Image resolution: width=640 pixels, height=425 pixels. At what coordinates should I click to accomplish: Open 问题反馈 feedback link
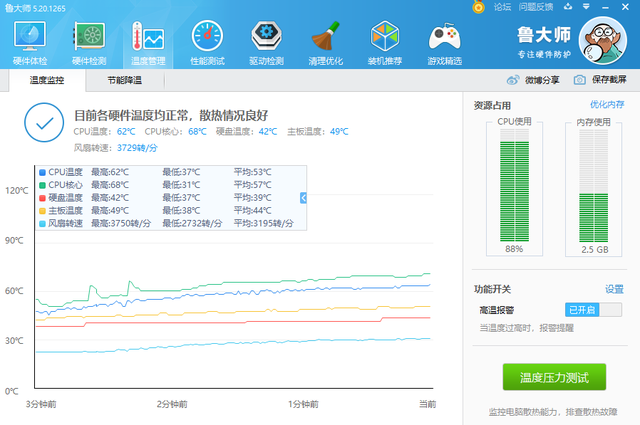coord(536,7)
